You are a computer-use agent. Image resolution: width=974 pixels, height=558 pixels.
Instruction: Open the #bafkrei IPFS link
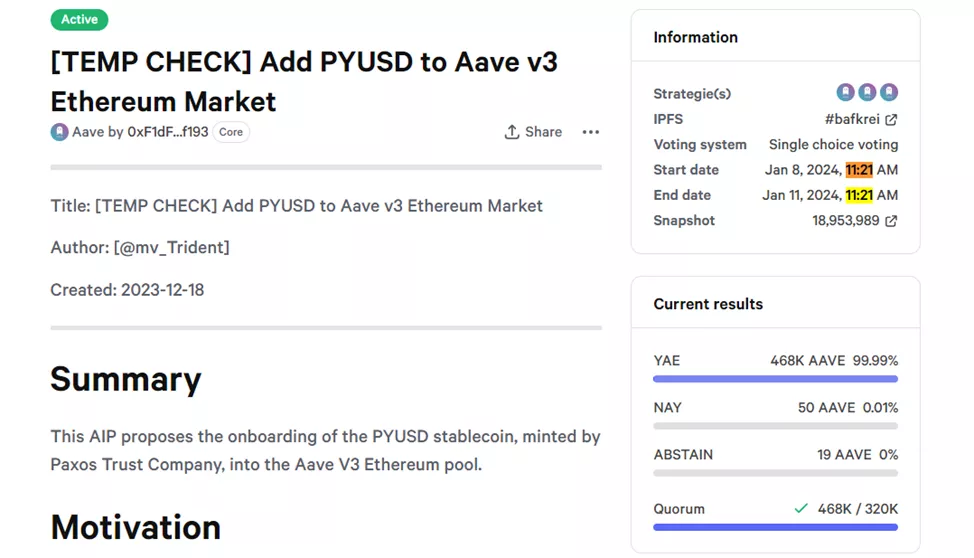pos(852,119)
